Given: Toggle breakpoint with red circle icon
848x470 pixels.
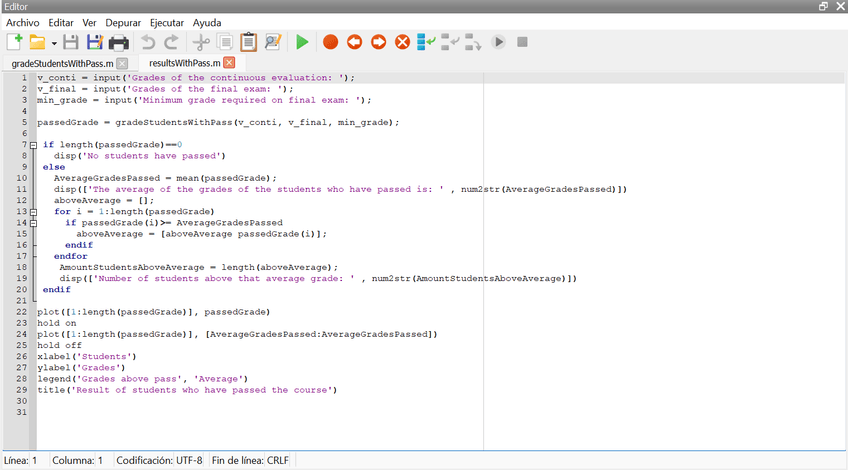Looking at the screenshot, I should (x=330, y=42).
